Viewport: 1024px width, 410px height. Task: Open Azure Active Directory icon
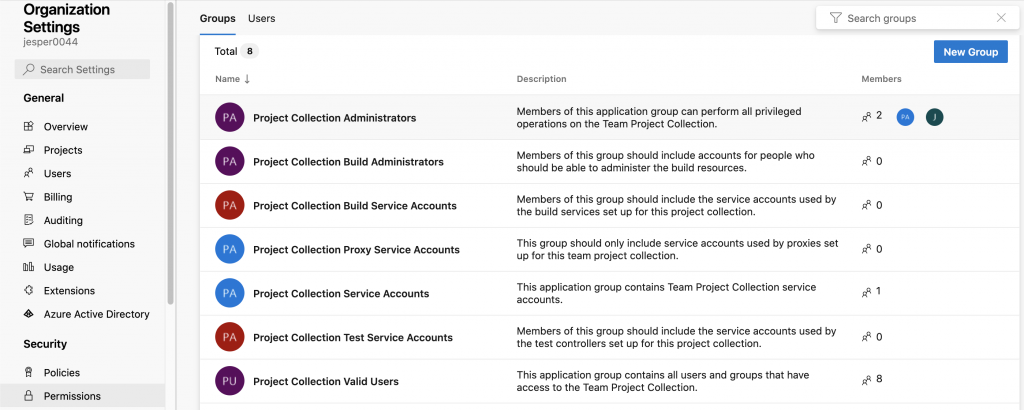click(x=29, y=314)
